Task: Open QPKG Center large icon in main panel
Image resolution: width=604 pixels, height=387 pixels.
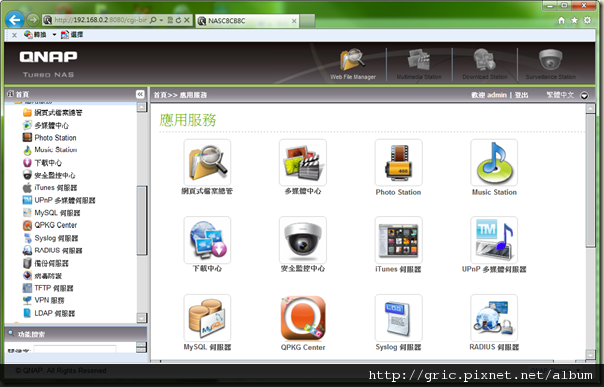Action: tap(303, 318)
